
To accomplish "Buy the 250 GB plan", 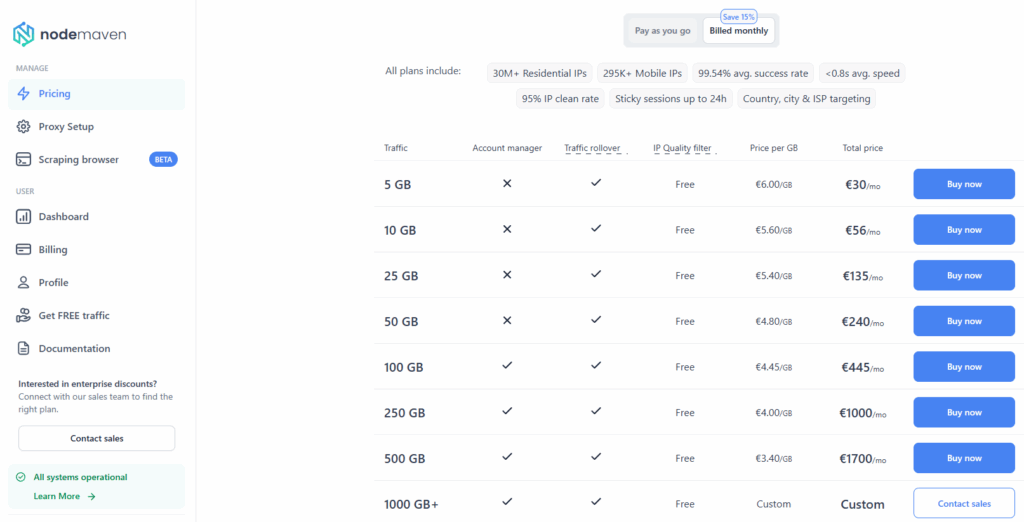I will pos(964,412).
